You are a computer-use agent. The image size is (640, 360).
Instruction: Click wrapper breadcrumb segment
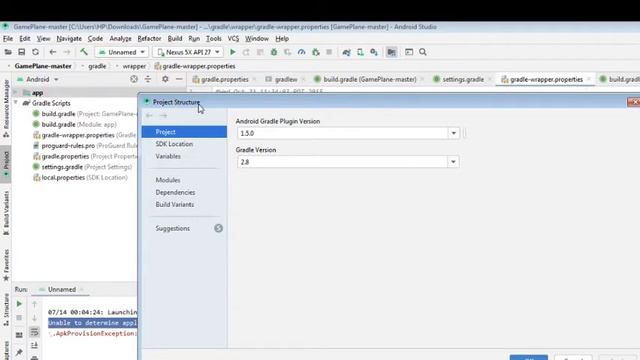(134, 66)
